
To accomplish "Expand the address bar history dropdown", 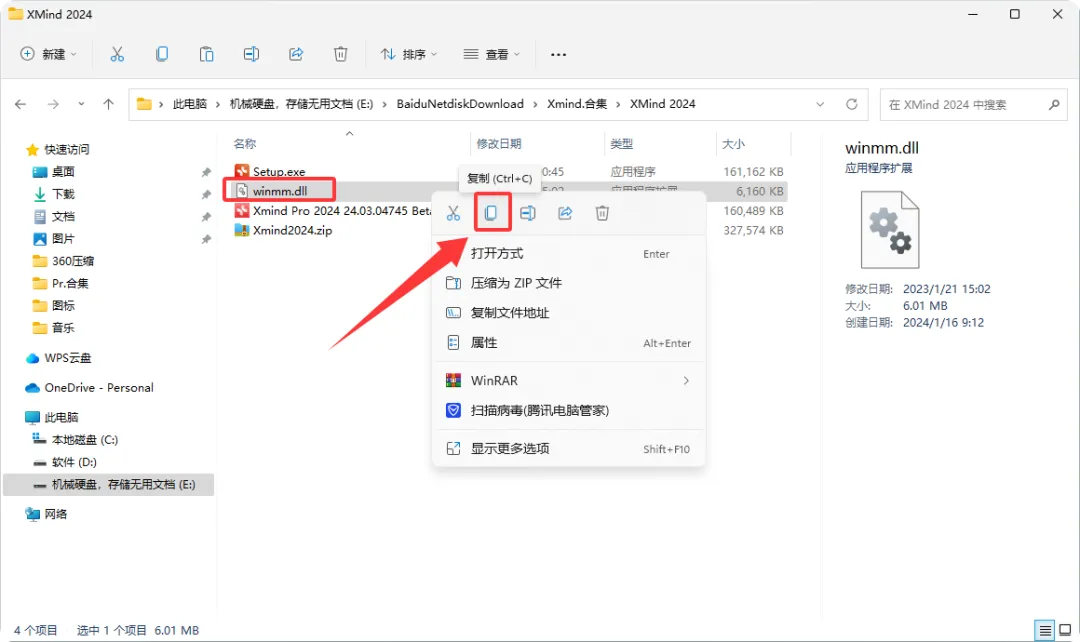I will click(x=820, y=105).
